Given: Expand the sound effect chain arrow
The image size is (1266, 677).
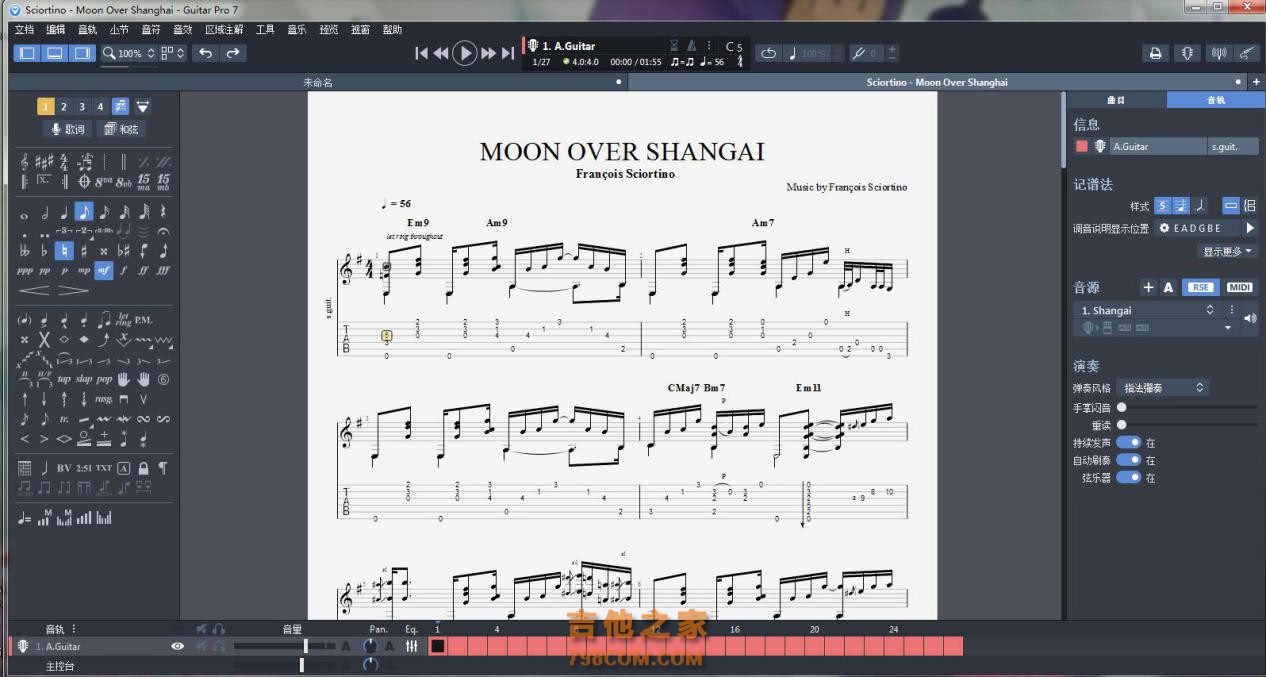Looking at the screenshot, I should tap(1229, 328).
